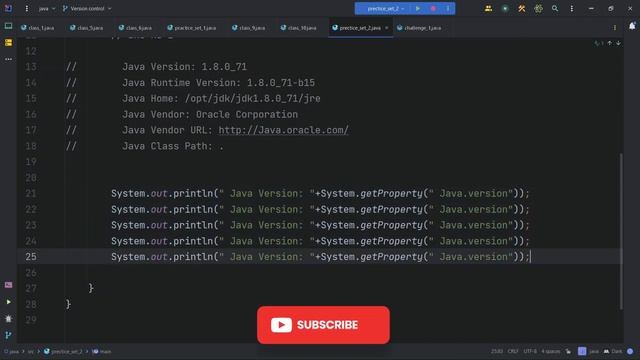Open more run actions menu
The height and width of the screenshot is (360, 640).
click(x=448, y=9)
